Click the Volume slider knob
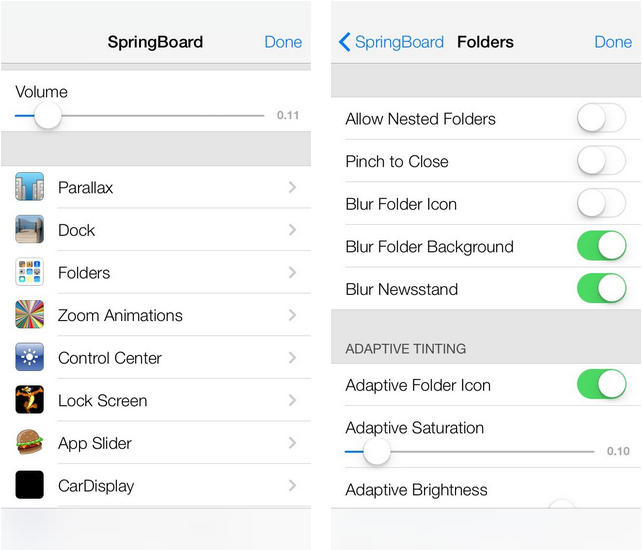The height and width of the screenshot is (550, 643). (48, 116)
